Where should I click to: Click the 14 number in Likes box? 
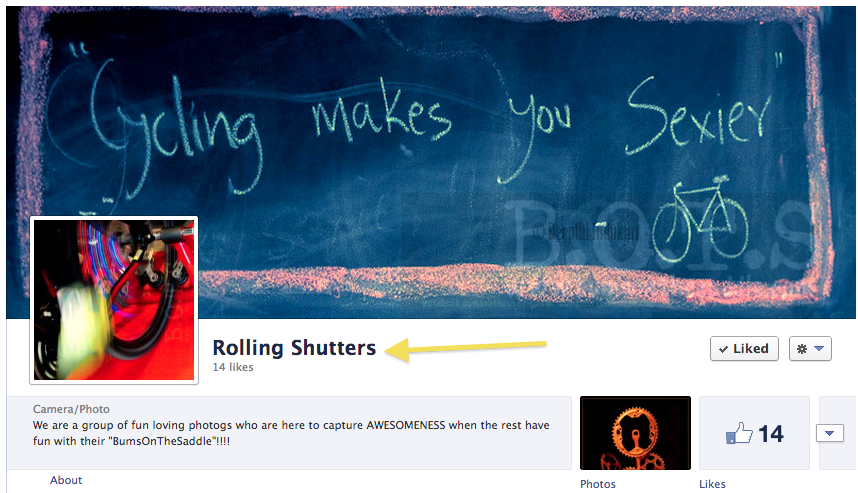(x=770, y=434)
